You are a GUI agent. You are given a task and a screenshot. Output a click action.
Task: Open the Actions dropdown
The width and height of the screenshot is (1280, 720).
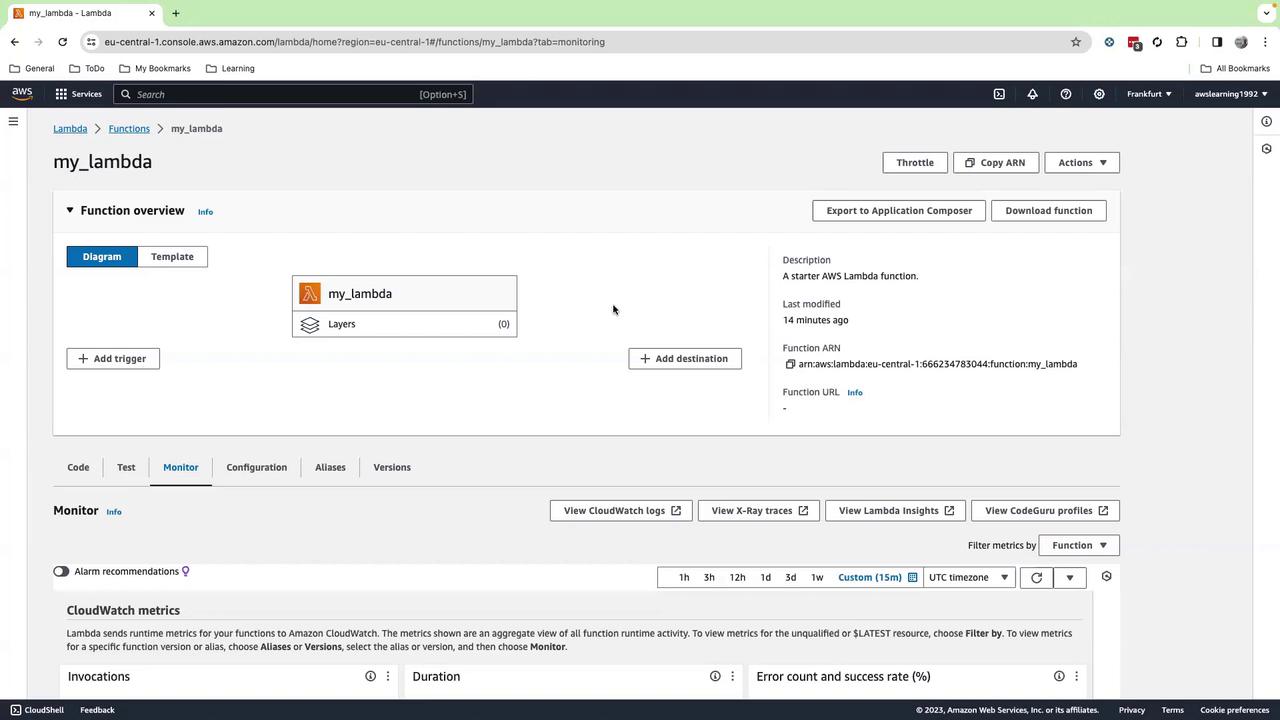(1082, 163)
